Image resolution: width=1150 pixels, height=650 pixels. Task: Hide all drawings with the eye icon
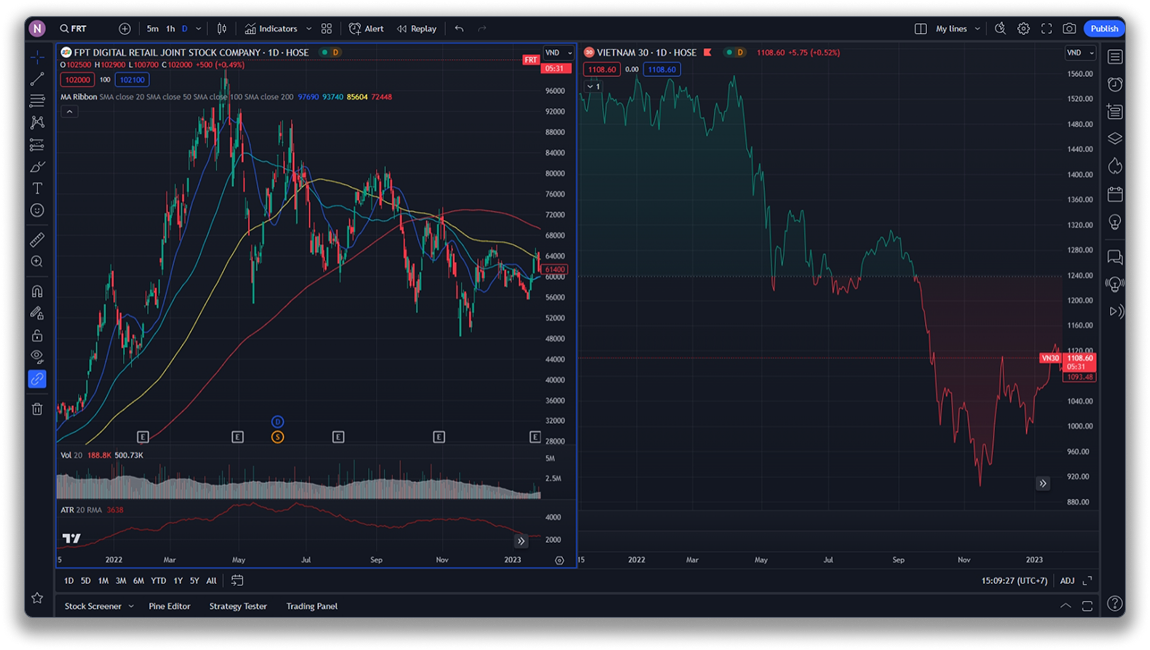click(x=37, y=357)
